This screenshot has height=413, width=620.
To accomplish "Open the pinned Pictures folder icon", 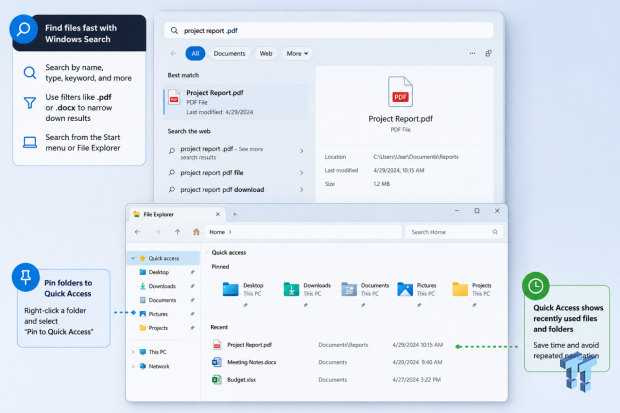I will pyautogui.click(x=405, y=289).
